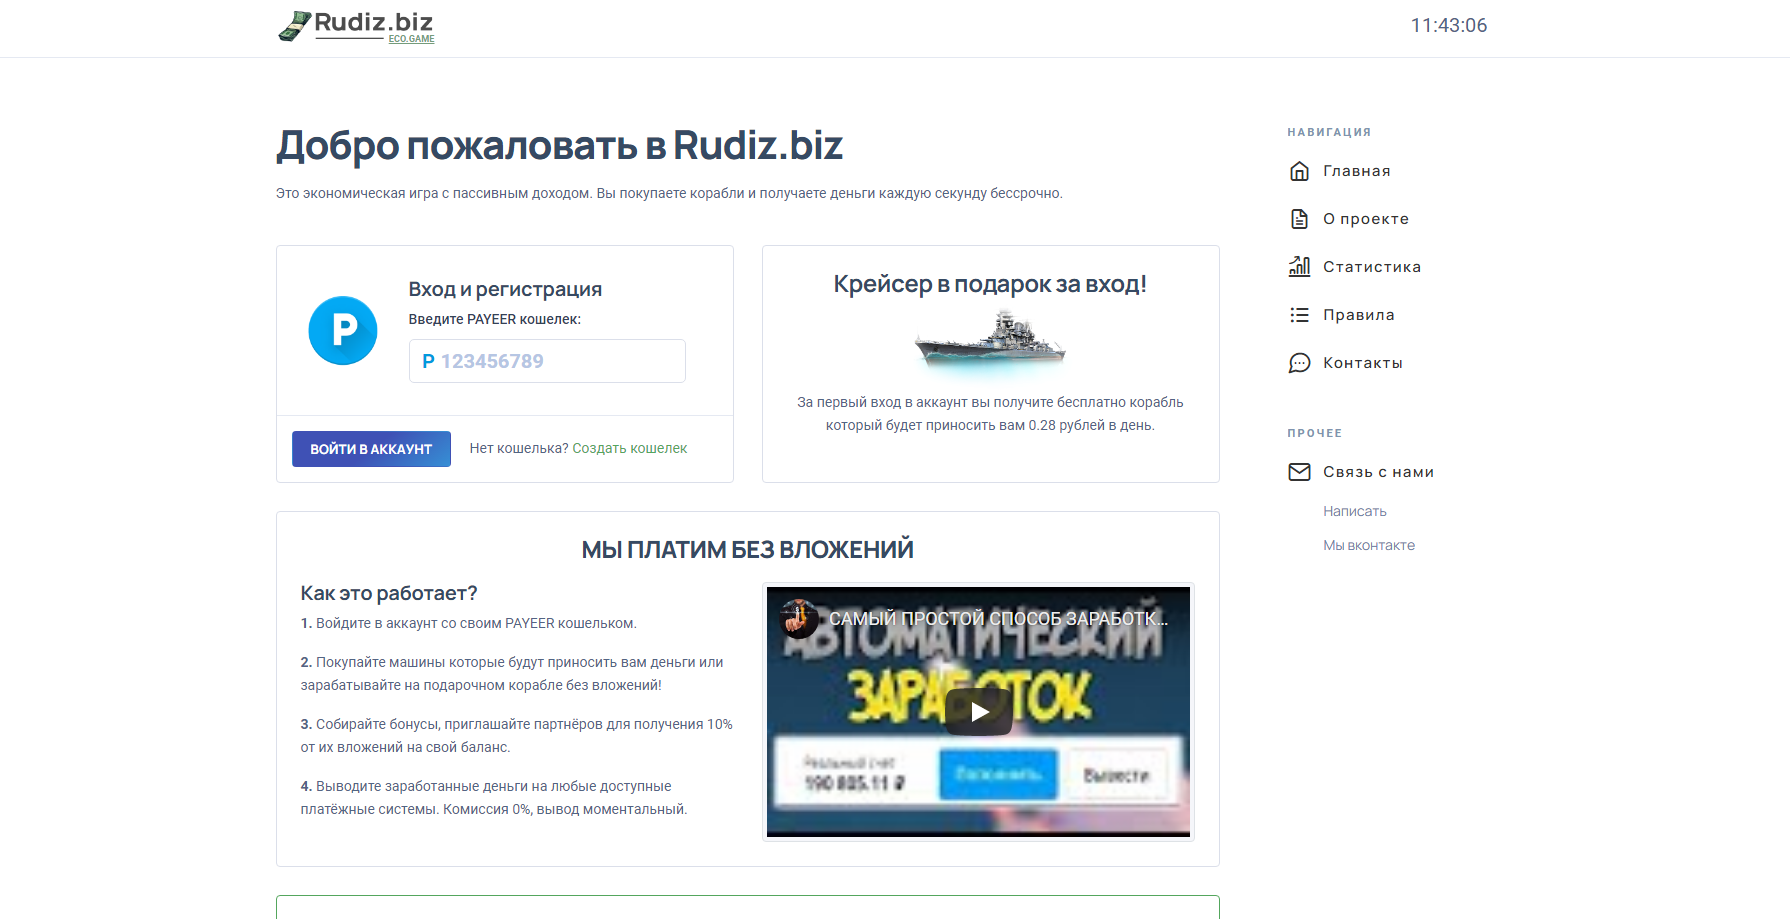This screenshot has width=1790, height=919.
Task: Click the chat bubble icon beside Контакты
Action: [1299, 363]
